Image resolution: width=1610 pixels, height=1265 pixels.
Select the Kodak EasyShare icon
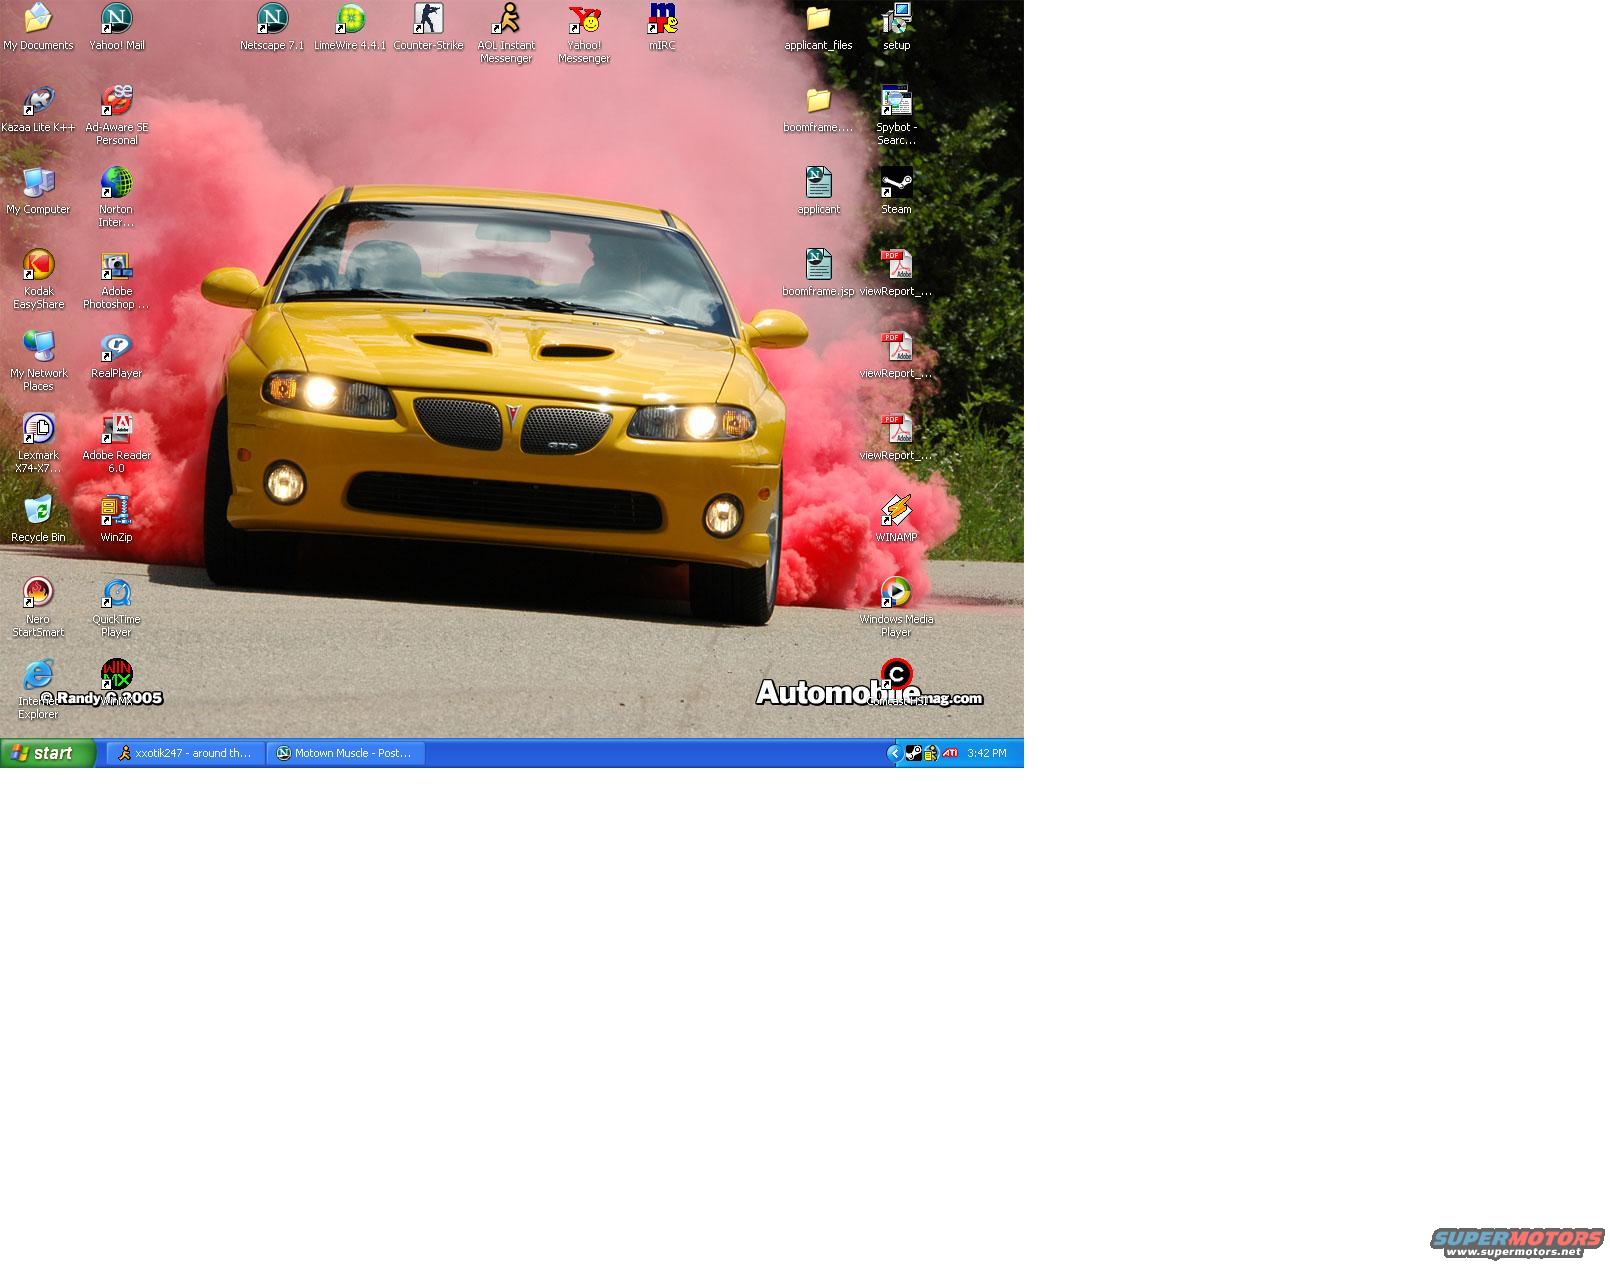click(38, 279)
